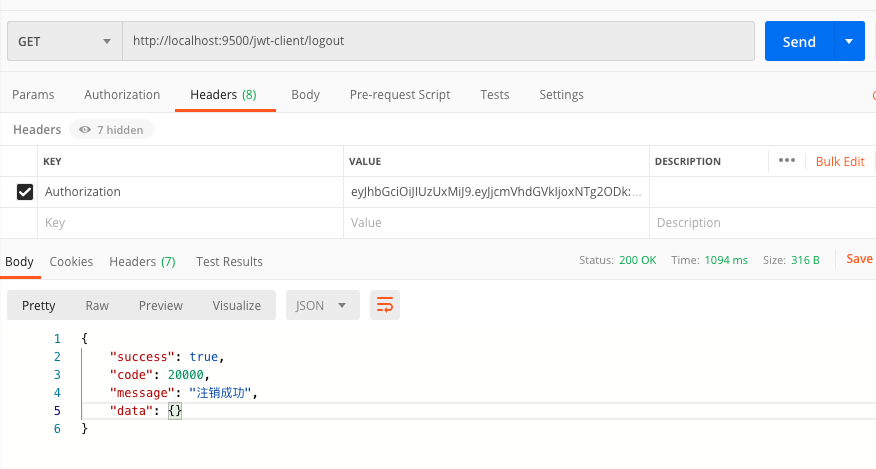This screenshot has height=469, width=876.
Task: Open the request Authorization tab
Action: [x=122, y=95]
